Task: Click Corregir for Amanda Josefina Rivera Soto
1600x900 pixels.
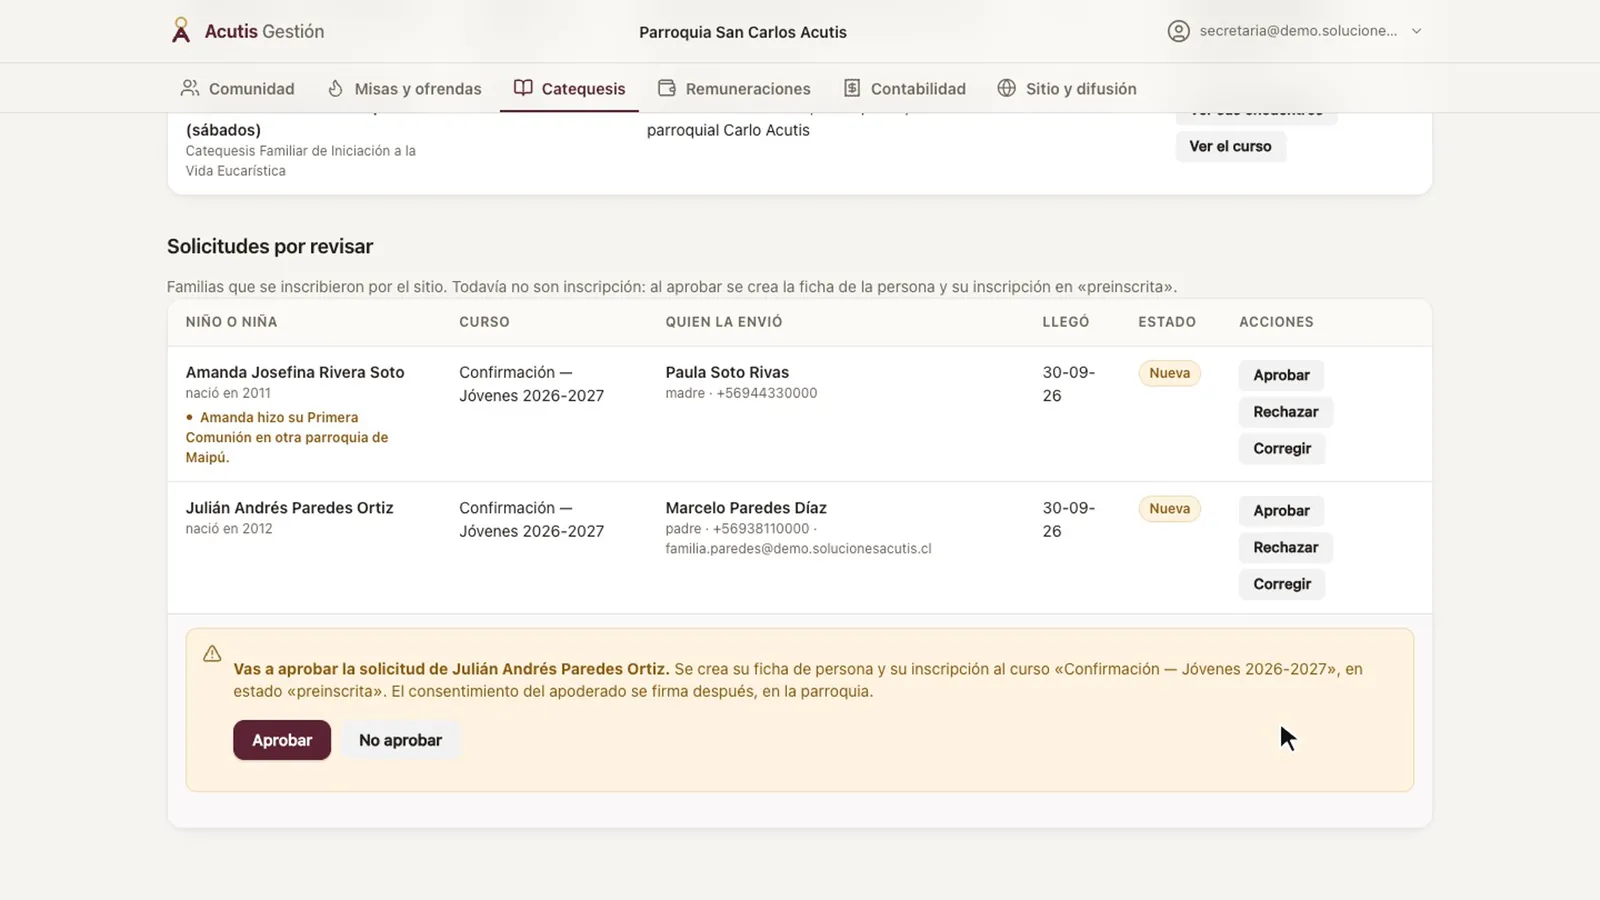Action: (x=1282, y=448)
